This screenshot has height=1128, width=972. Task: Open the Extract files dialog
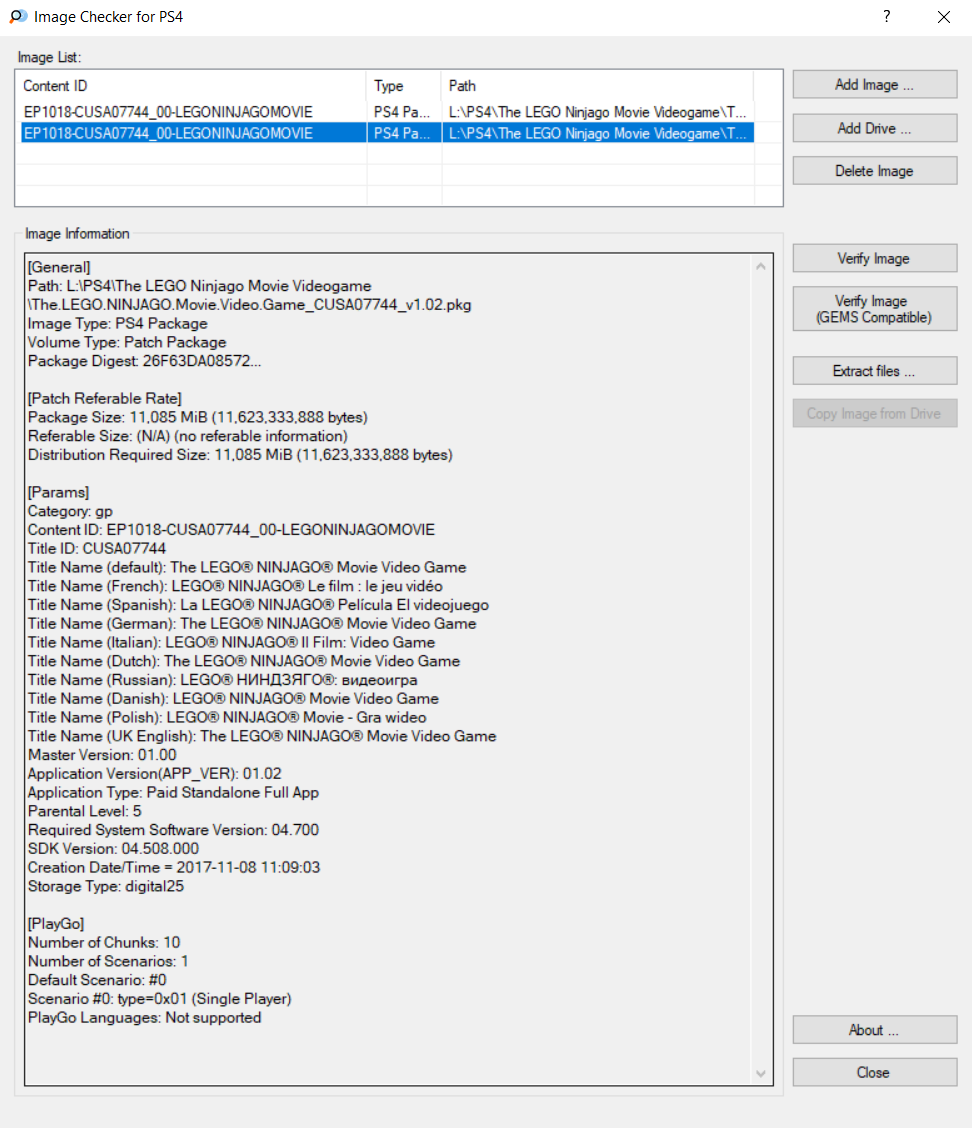click(874, 371)
